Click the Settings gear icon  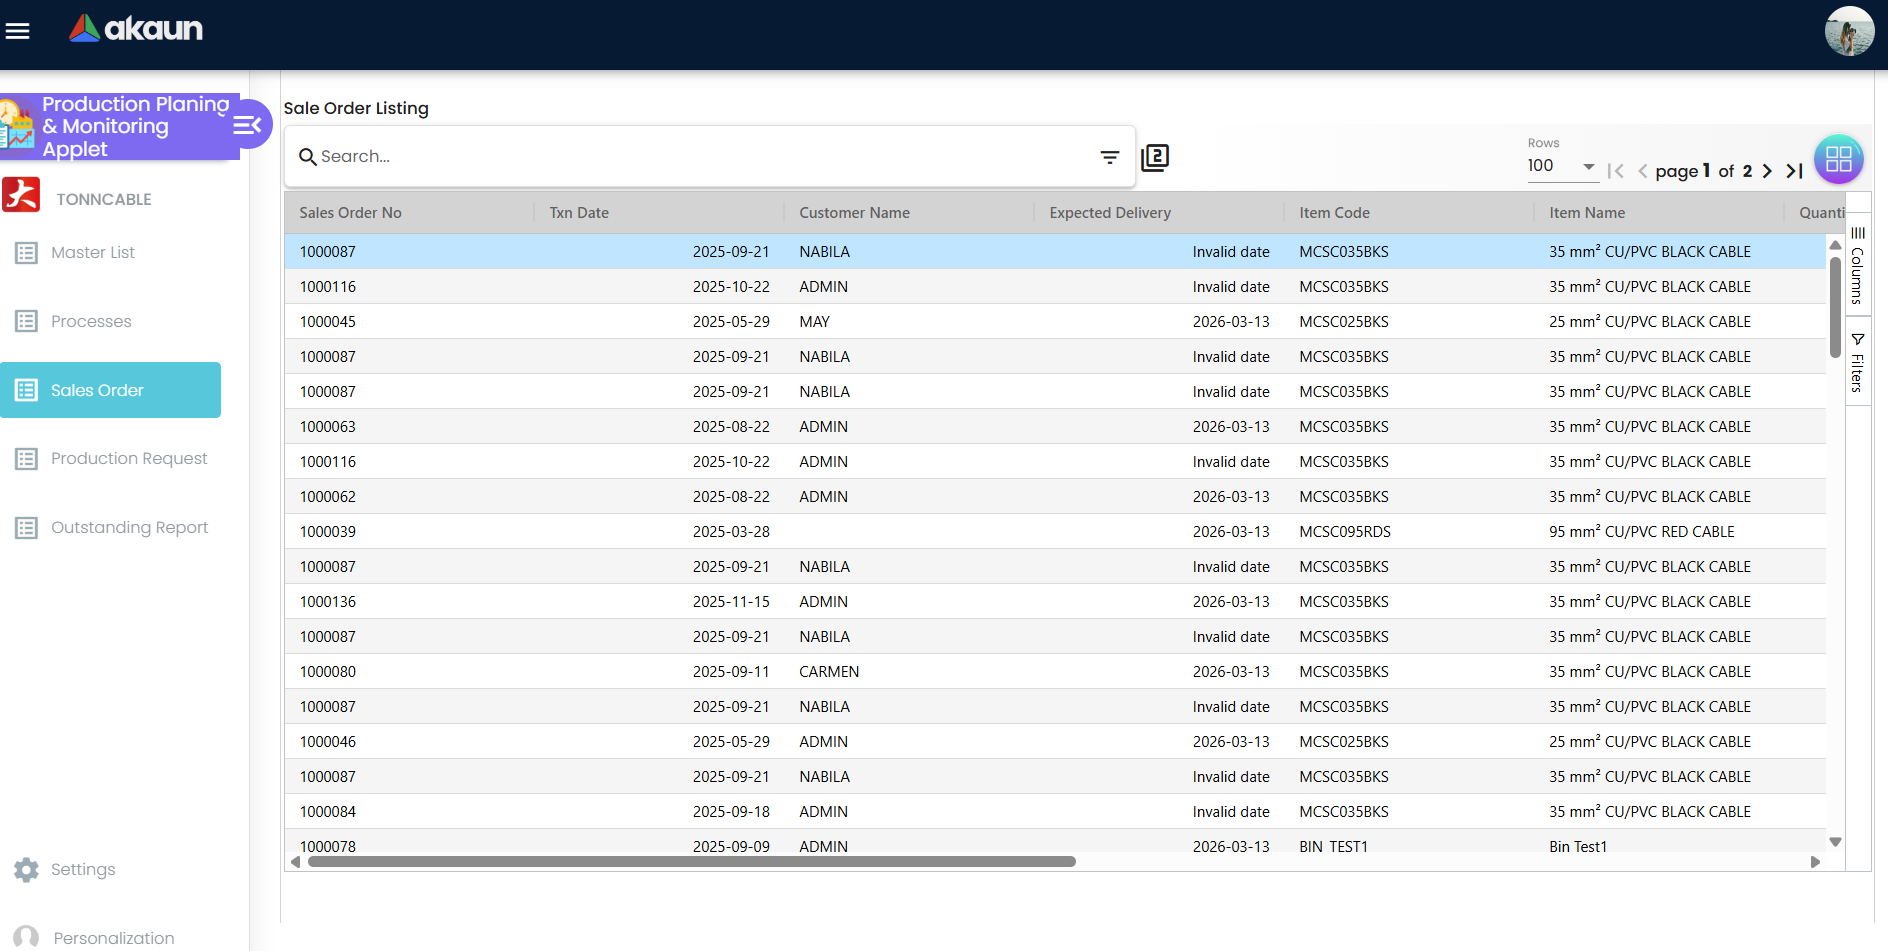(x=25, y=869)
